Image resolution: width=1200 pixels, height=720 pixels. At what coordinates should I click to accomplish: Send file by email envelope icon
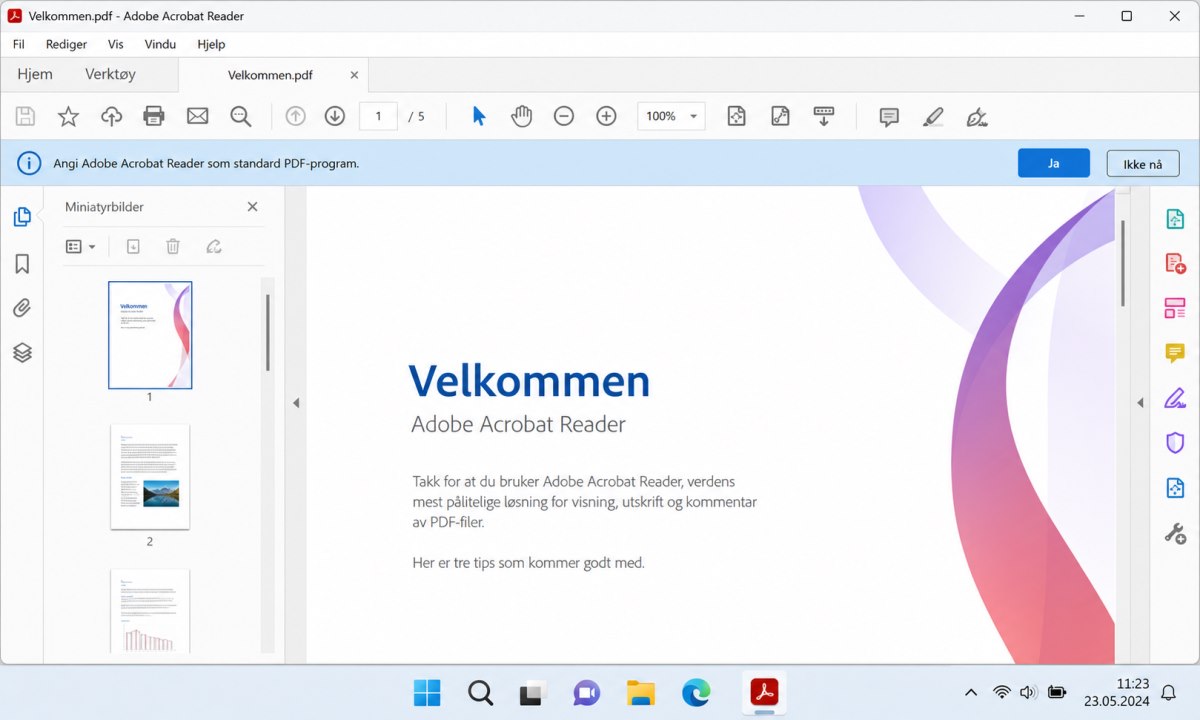(x=197, y=116)
